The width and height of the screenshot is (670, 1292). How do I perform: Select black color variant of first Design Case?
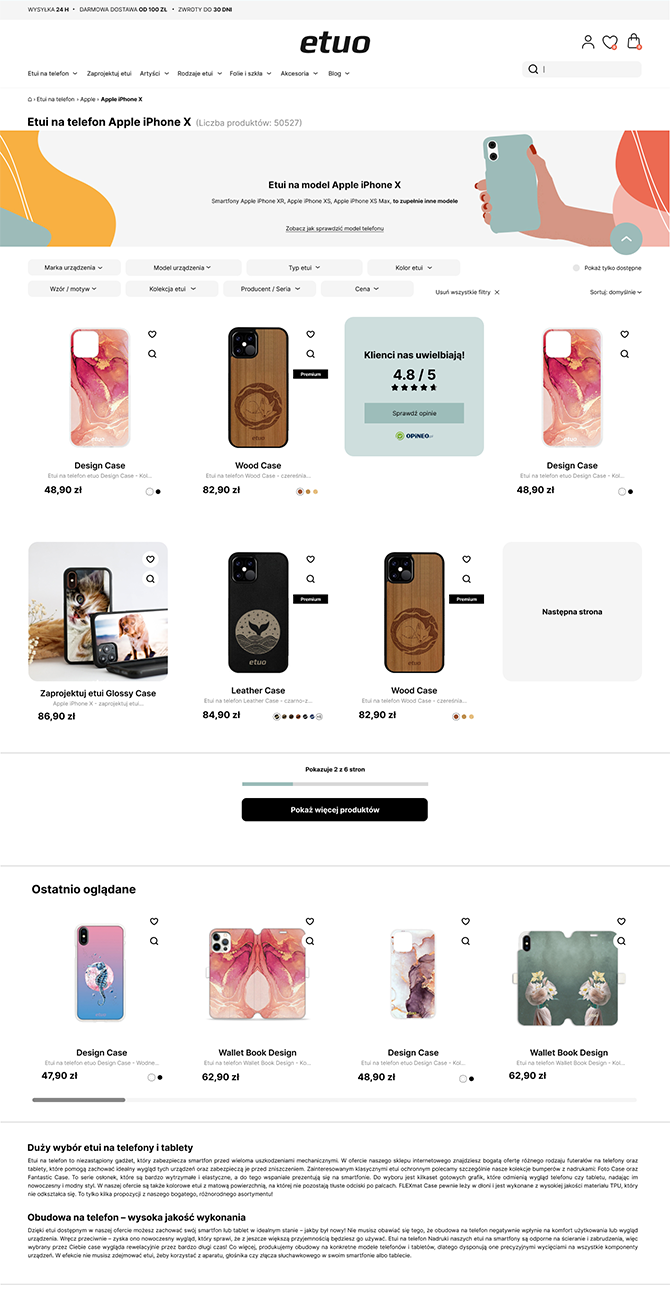[x=158, y=491]
